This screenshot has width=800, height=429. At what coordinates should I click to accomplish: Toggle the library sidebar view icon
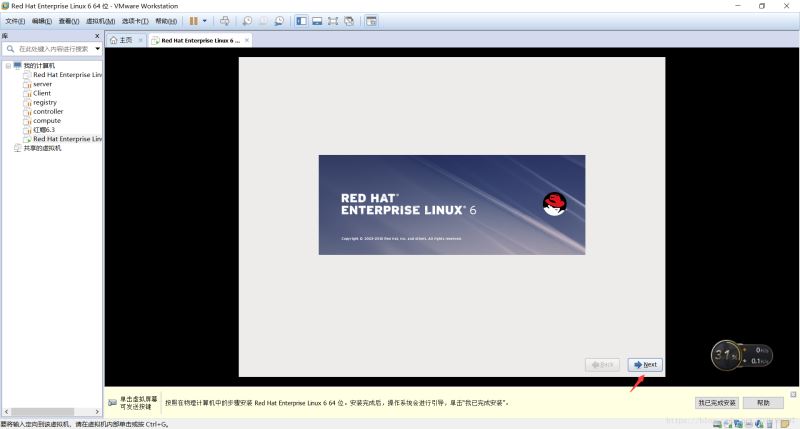click(301, 21)
